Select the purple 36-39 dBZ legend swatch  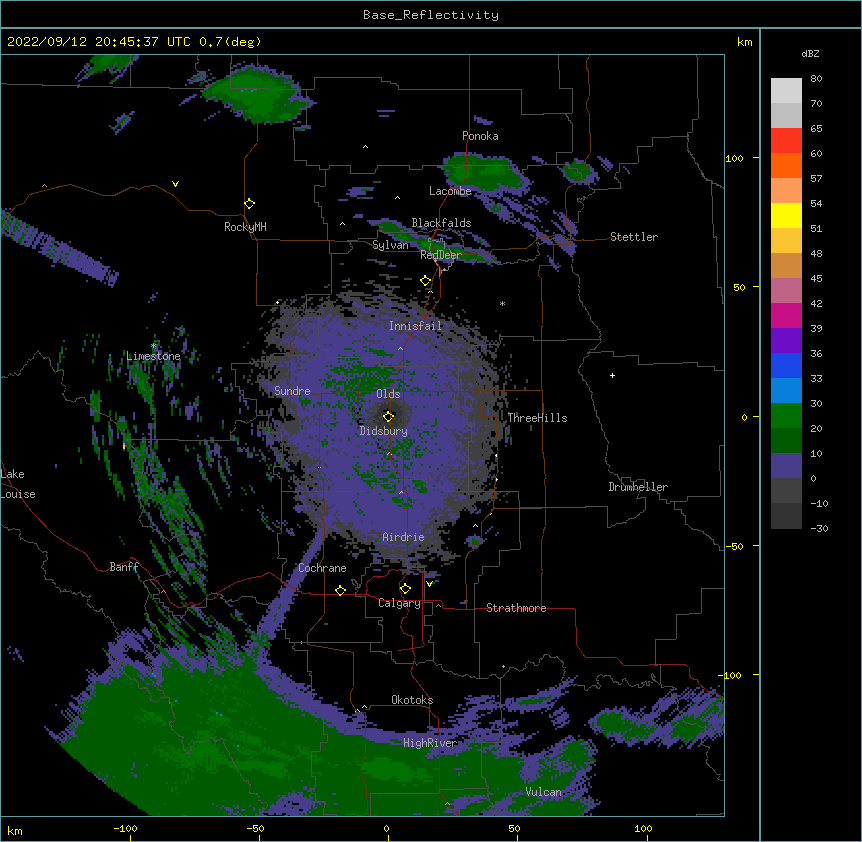[786, 341]
